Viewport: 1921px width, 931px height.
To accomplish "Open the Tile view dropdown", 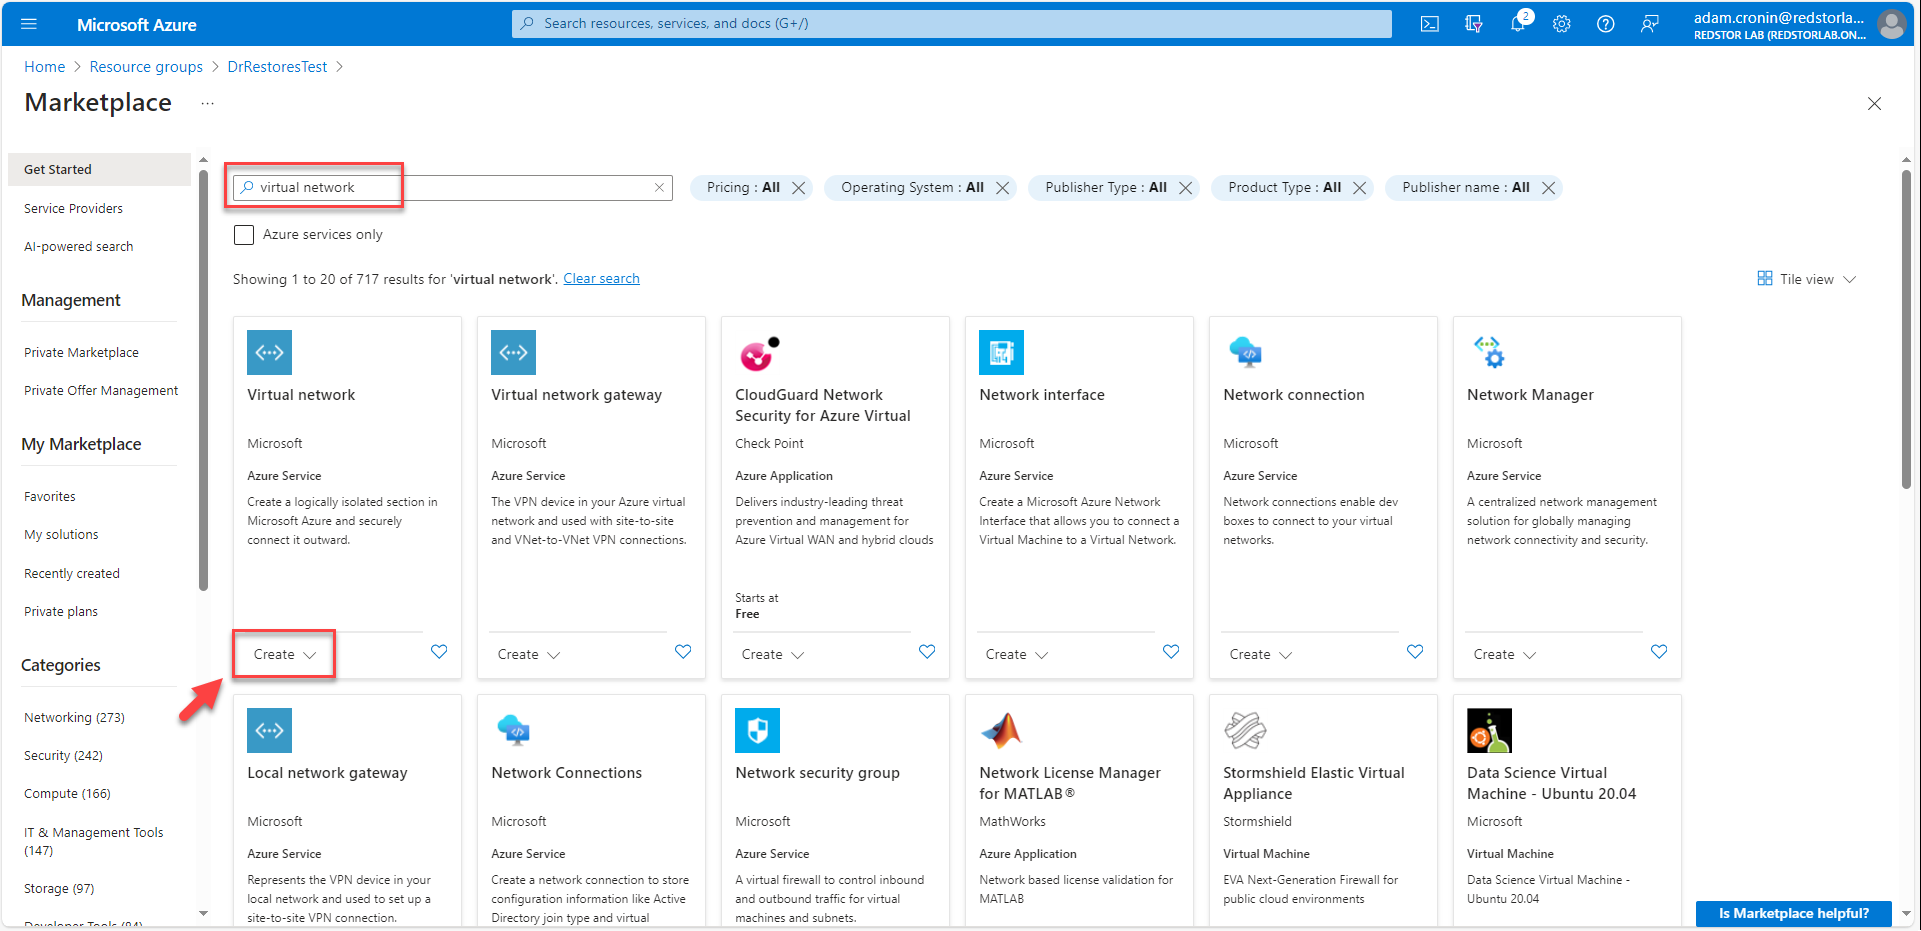I will click(1806, 279).
